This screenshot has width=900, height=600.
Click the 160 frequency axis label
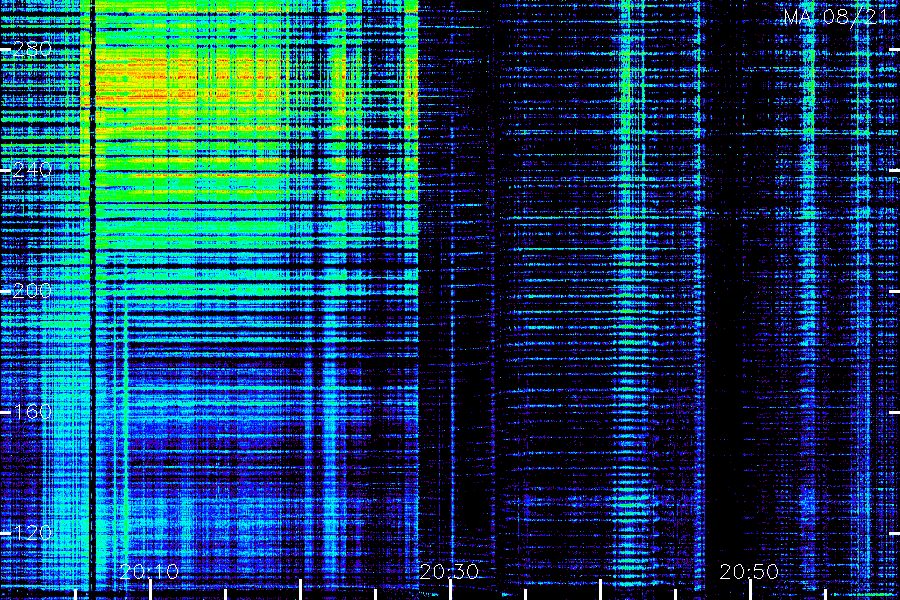coord(32,412)
